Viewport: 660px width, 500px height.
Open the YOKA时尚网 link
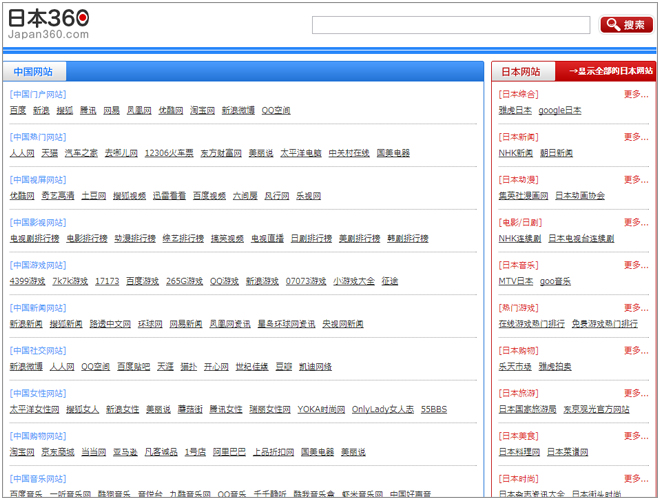(321, 410)
